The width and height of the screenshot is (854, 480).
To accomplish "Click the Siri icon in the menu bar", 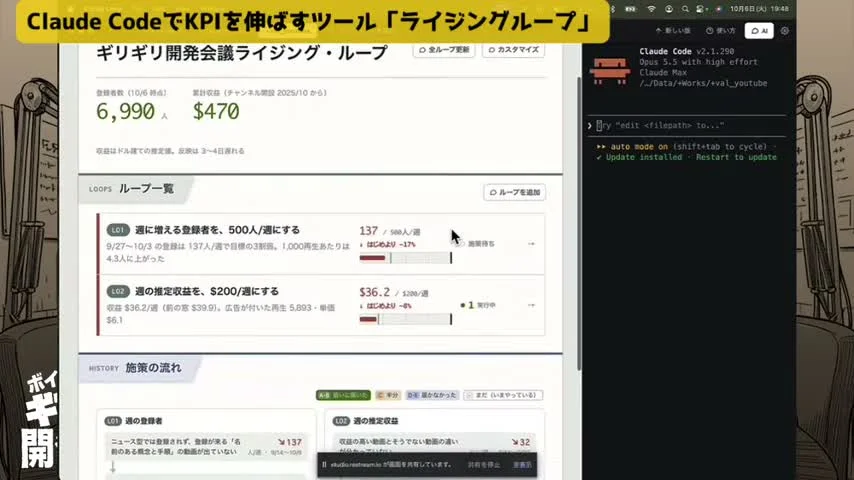I will [x=719, y=9].
